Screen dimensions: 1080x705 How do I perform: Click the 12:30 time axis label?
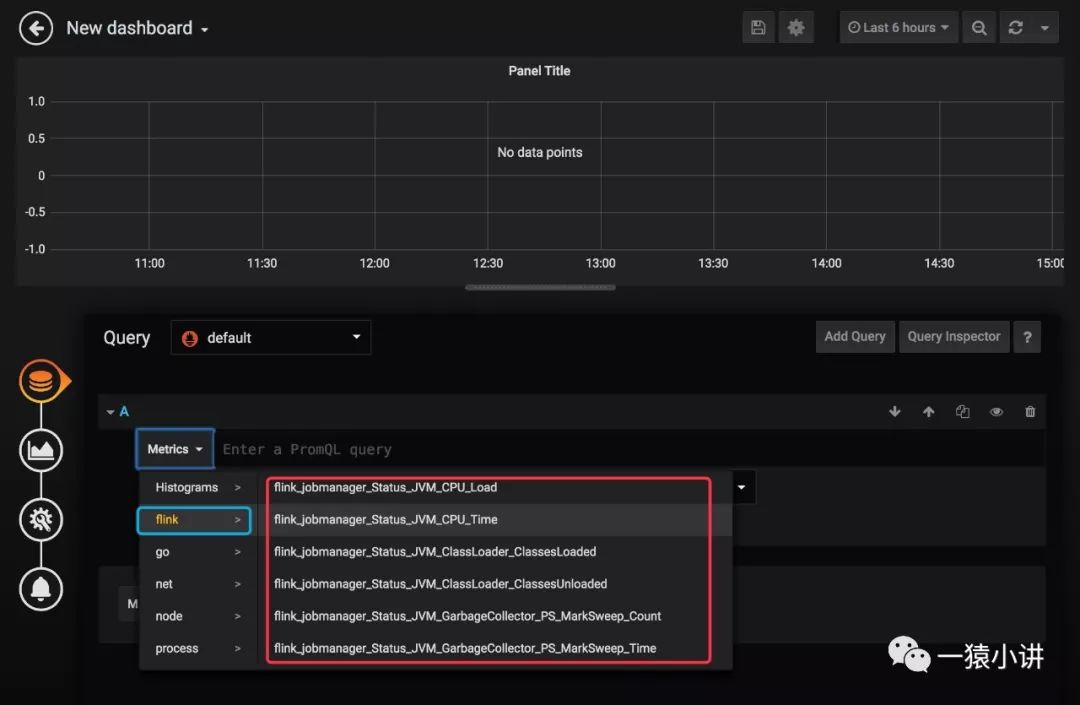488,264
